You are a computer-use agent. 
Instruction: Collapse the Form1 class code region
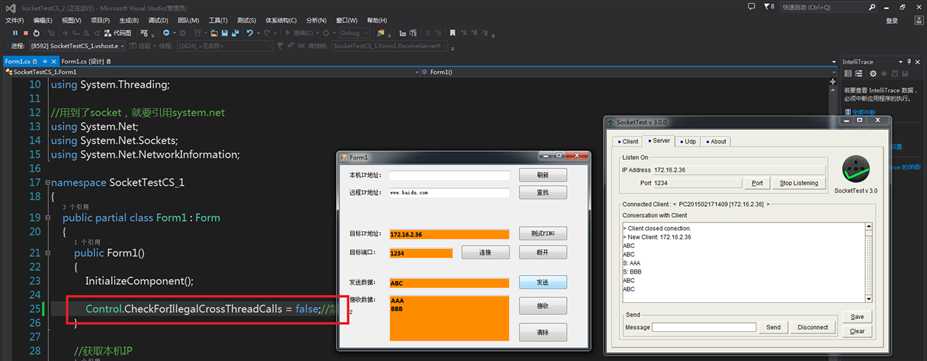[47, 218]
